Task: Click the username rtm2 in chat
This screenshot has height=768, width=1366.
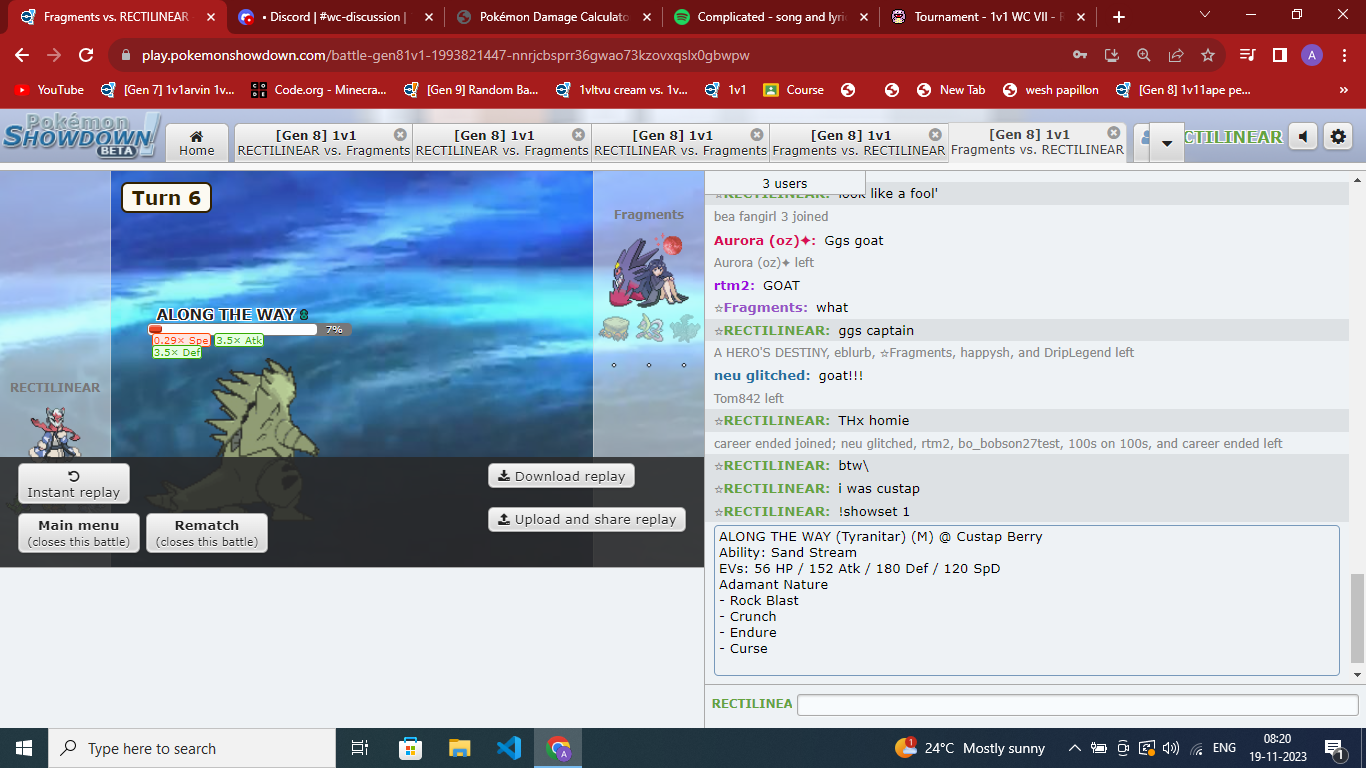Action: (x=734, y=285)
